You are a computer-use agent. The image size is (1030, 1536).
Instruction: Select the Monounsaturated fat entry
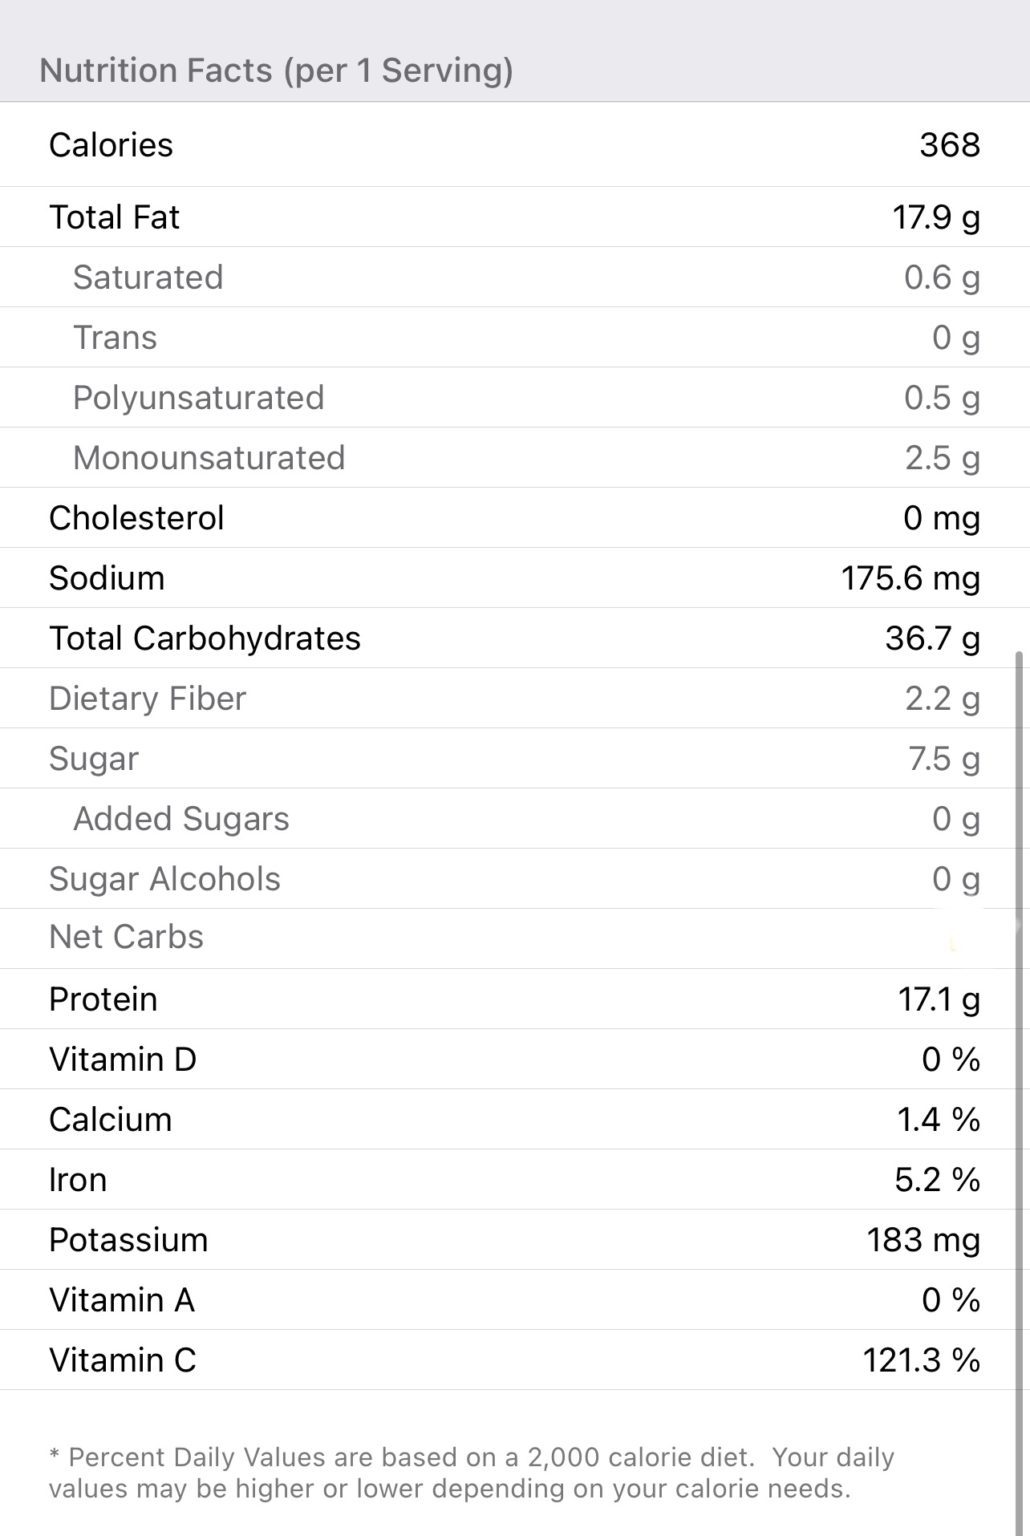pyautogui.click(x=514, y=457)
